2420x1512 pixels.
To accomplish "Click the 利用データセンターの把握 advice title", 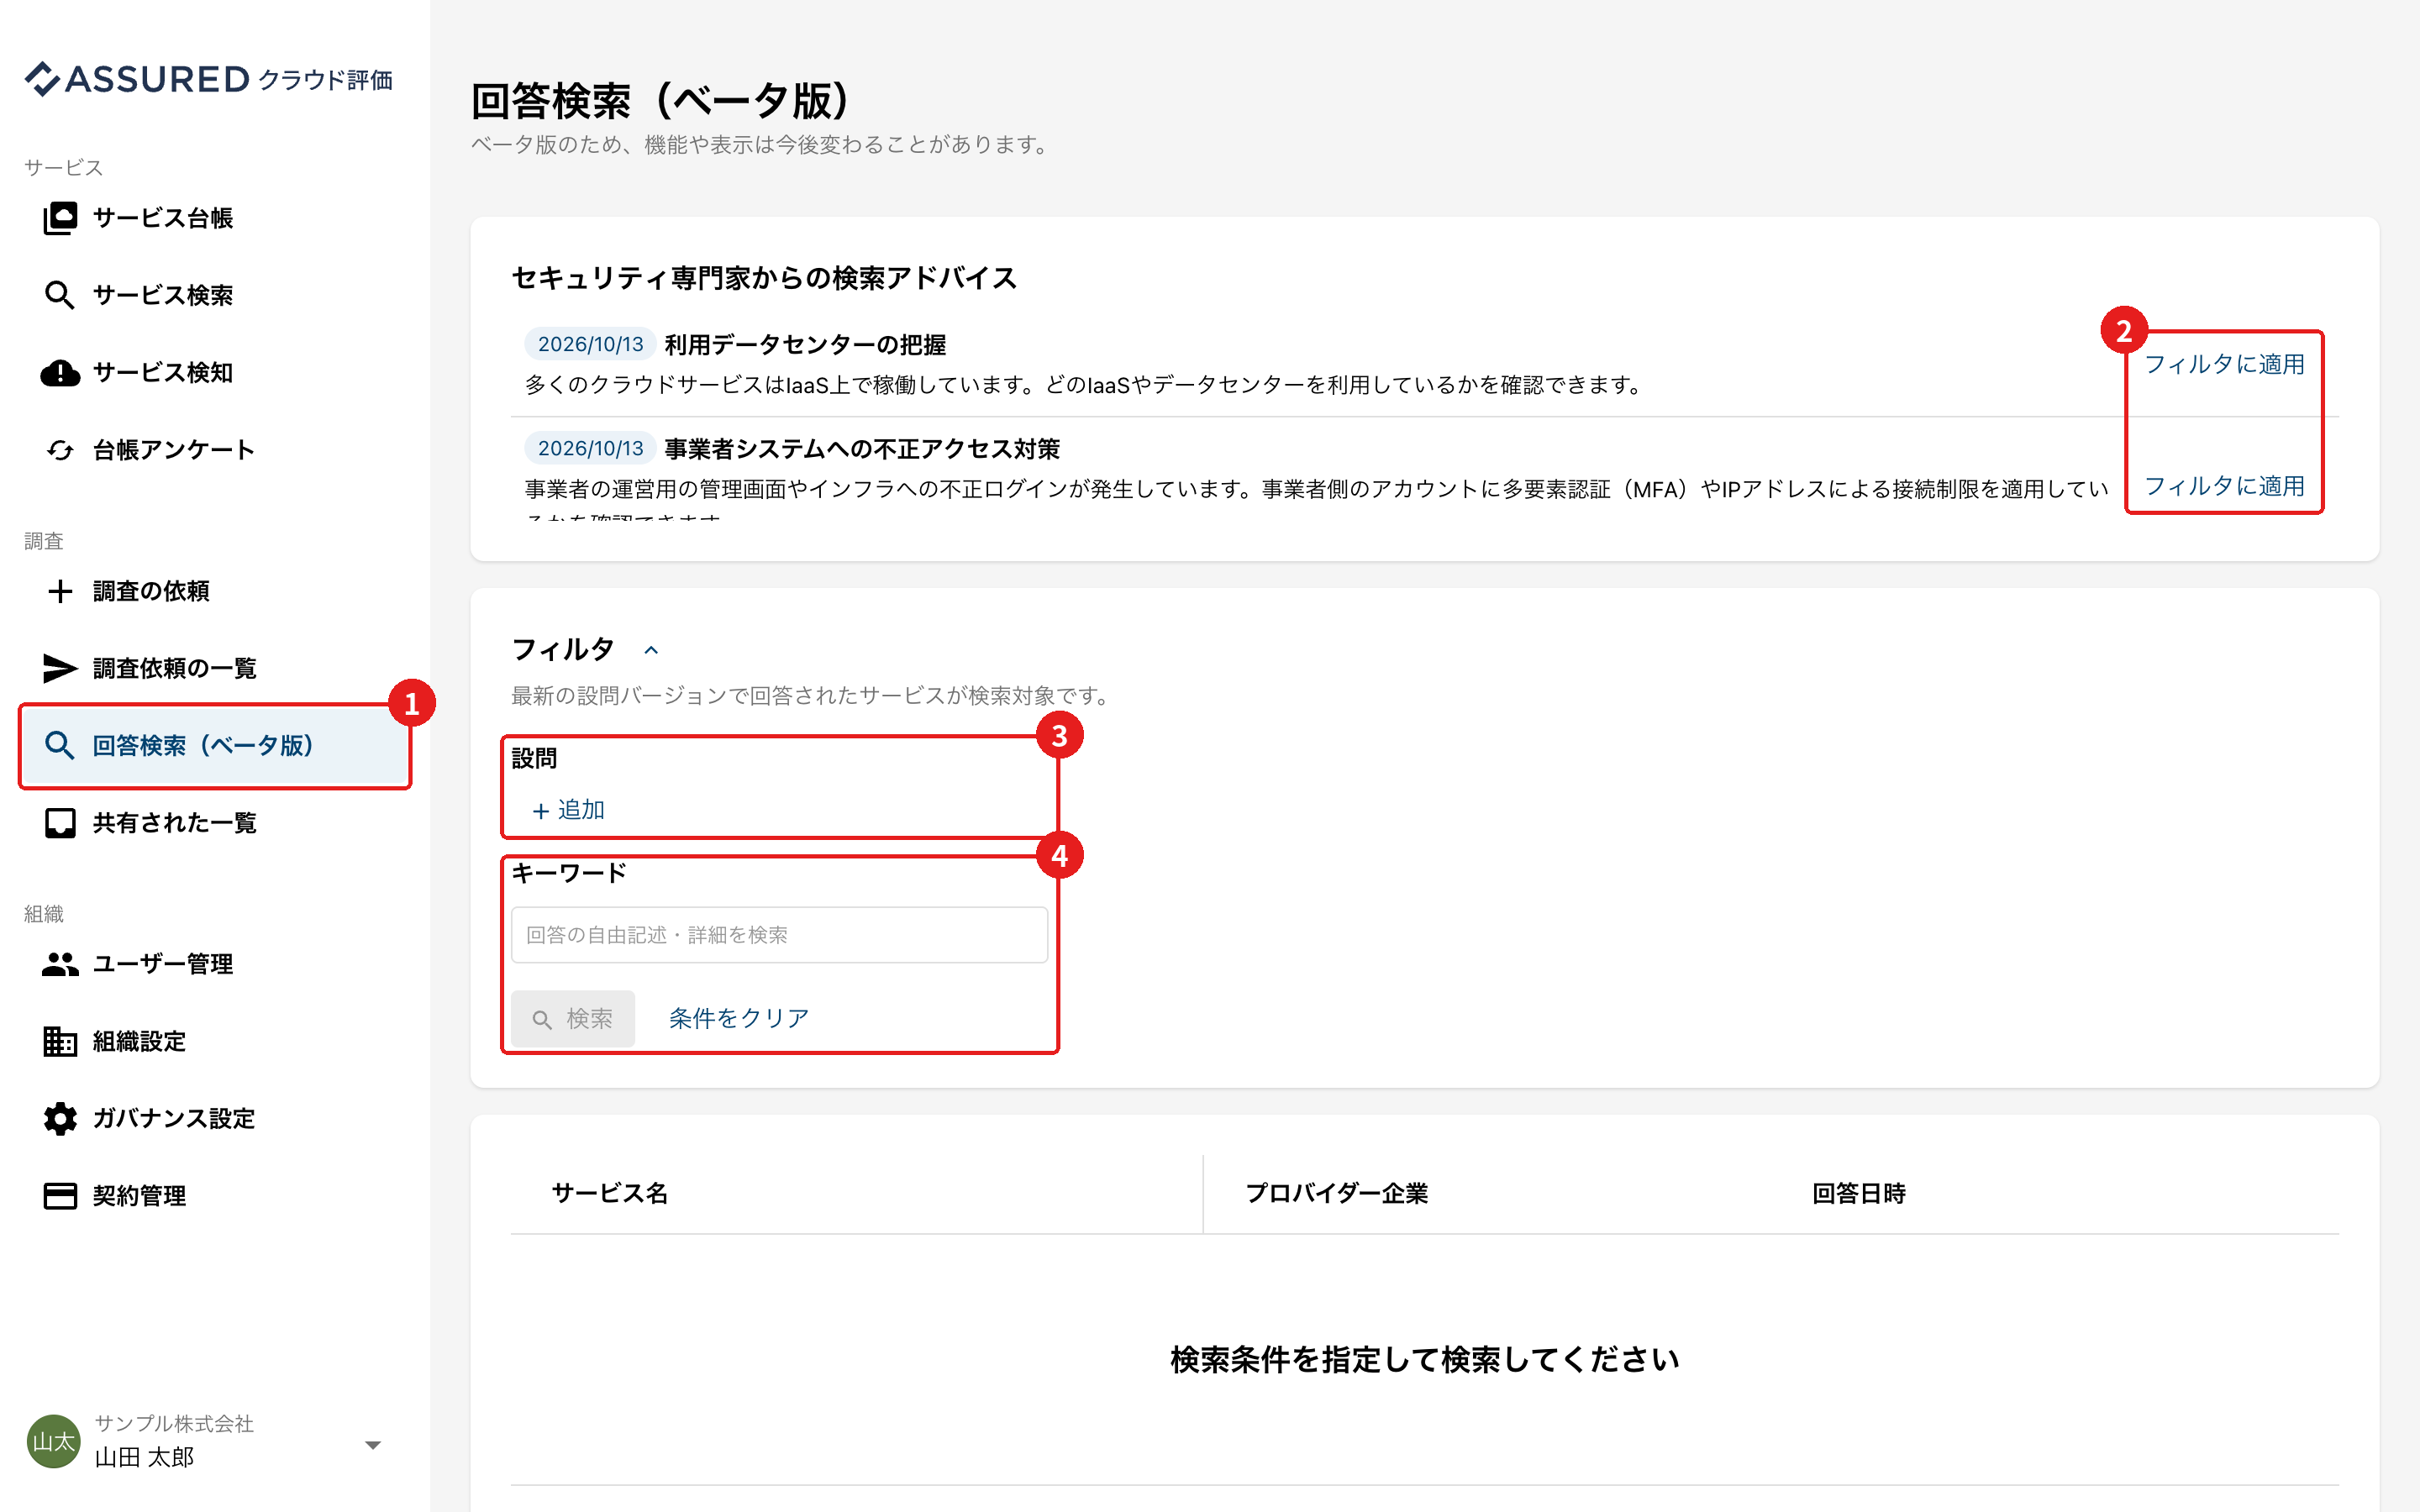I will click(x=805, y=344).
